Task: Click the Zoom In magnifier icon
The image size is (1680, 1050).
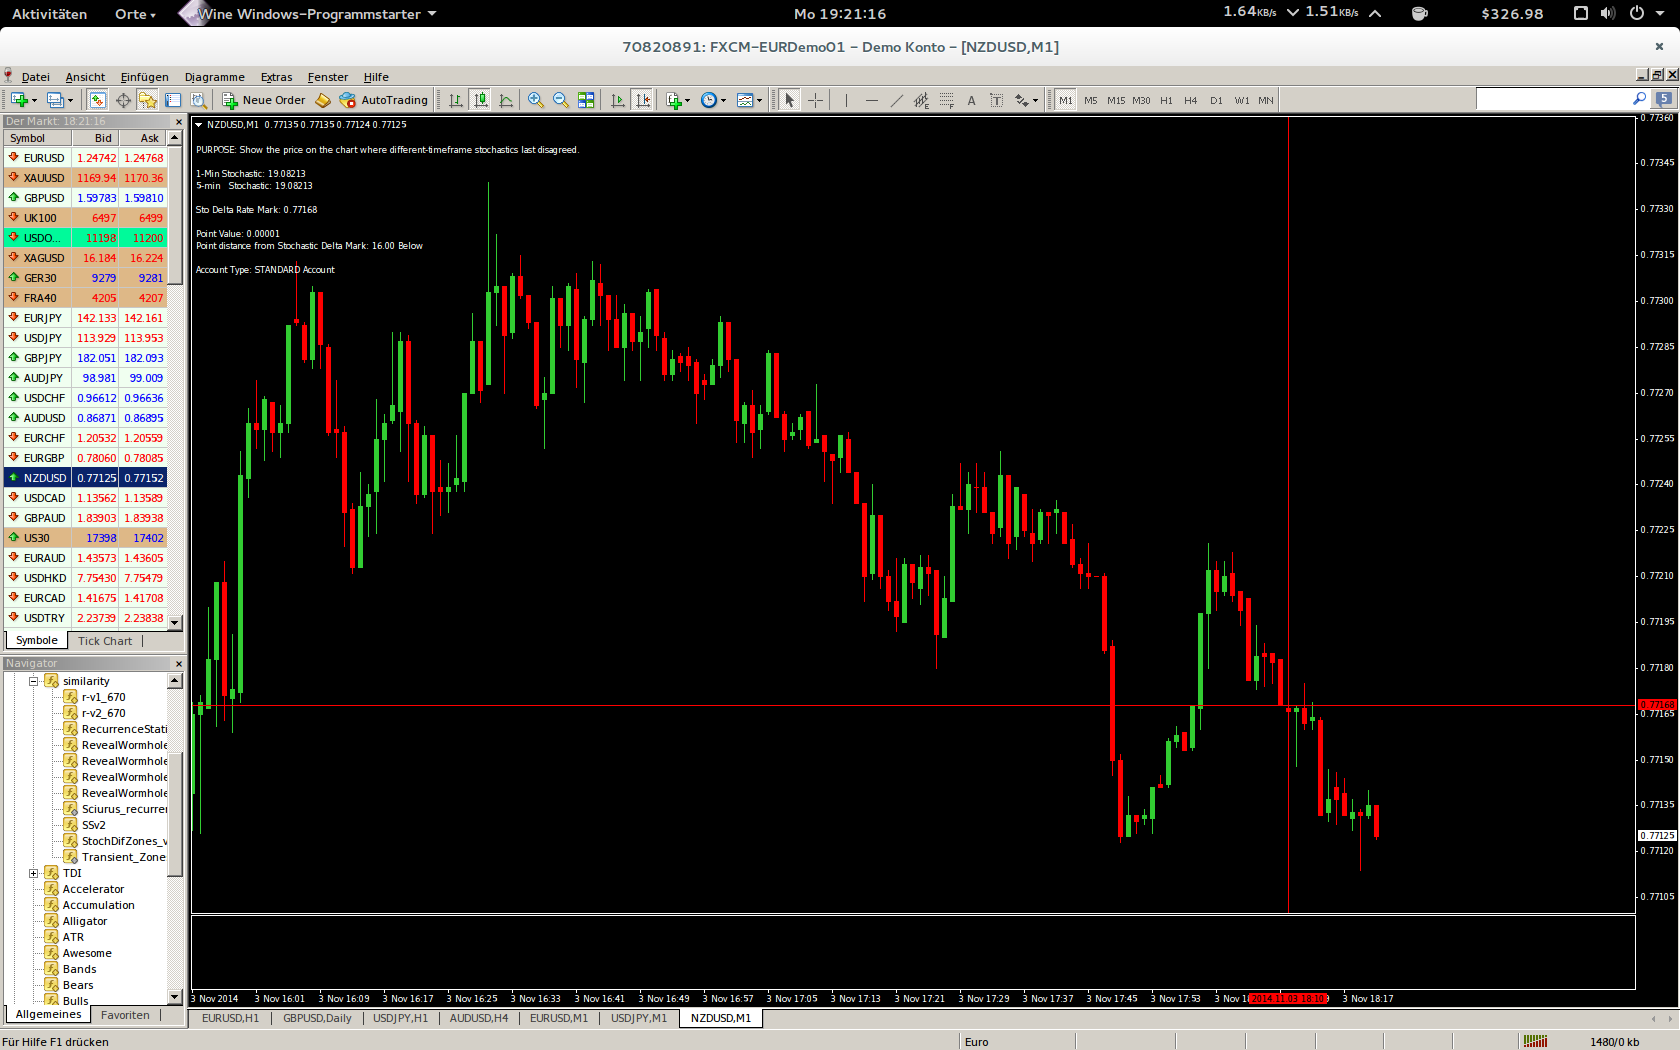Action: click(536, 100)
